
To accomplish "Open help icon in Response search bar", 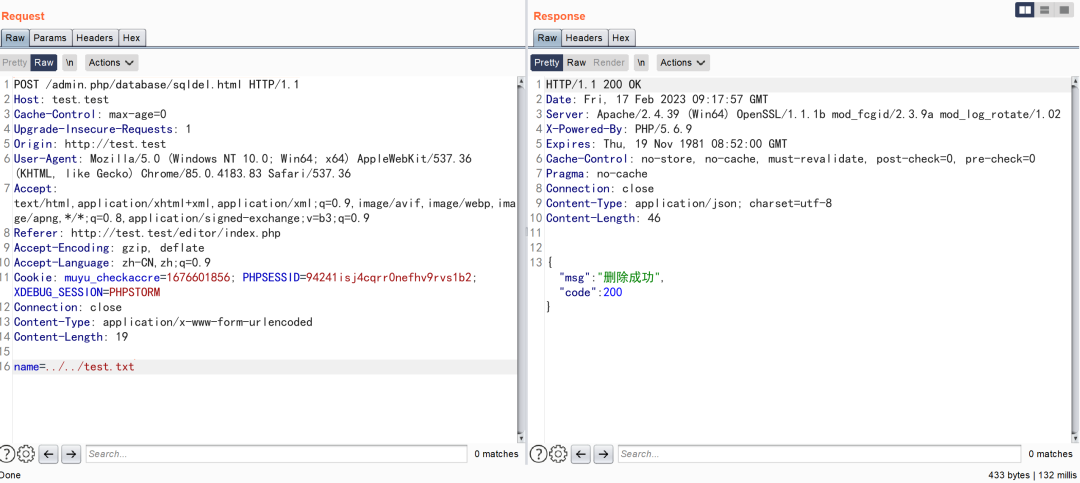I will (539, 453).
